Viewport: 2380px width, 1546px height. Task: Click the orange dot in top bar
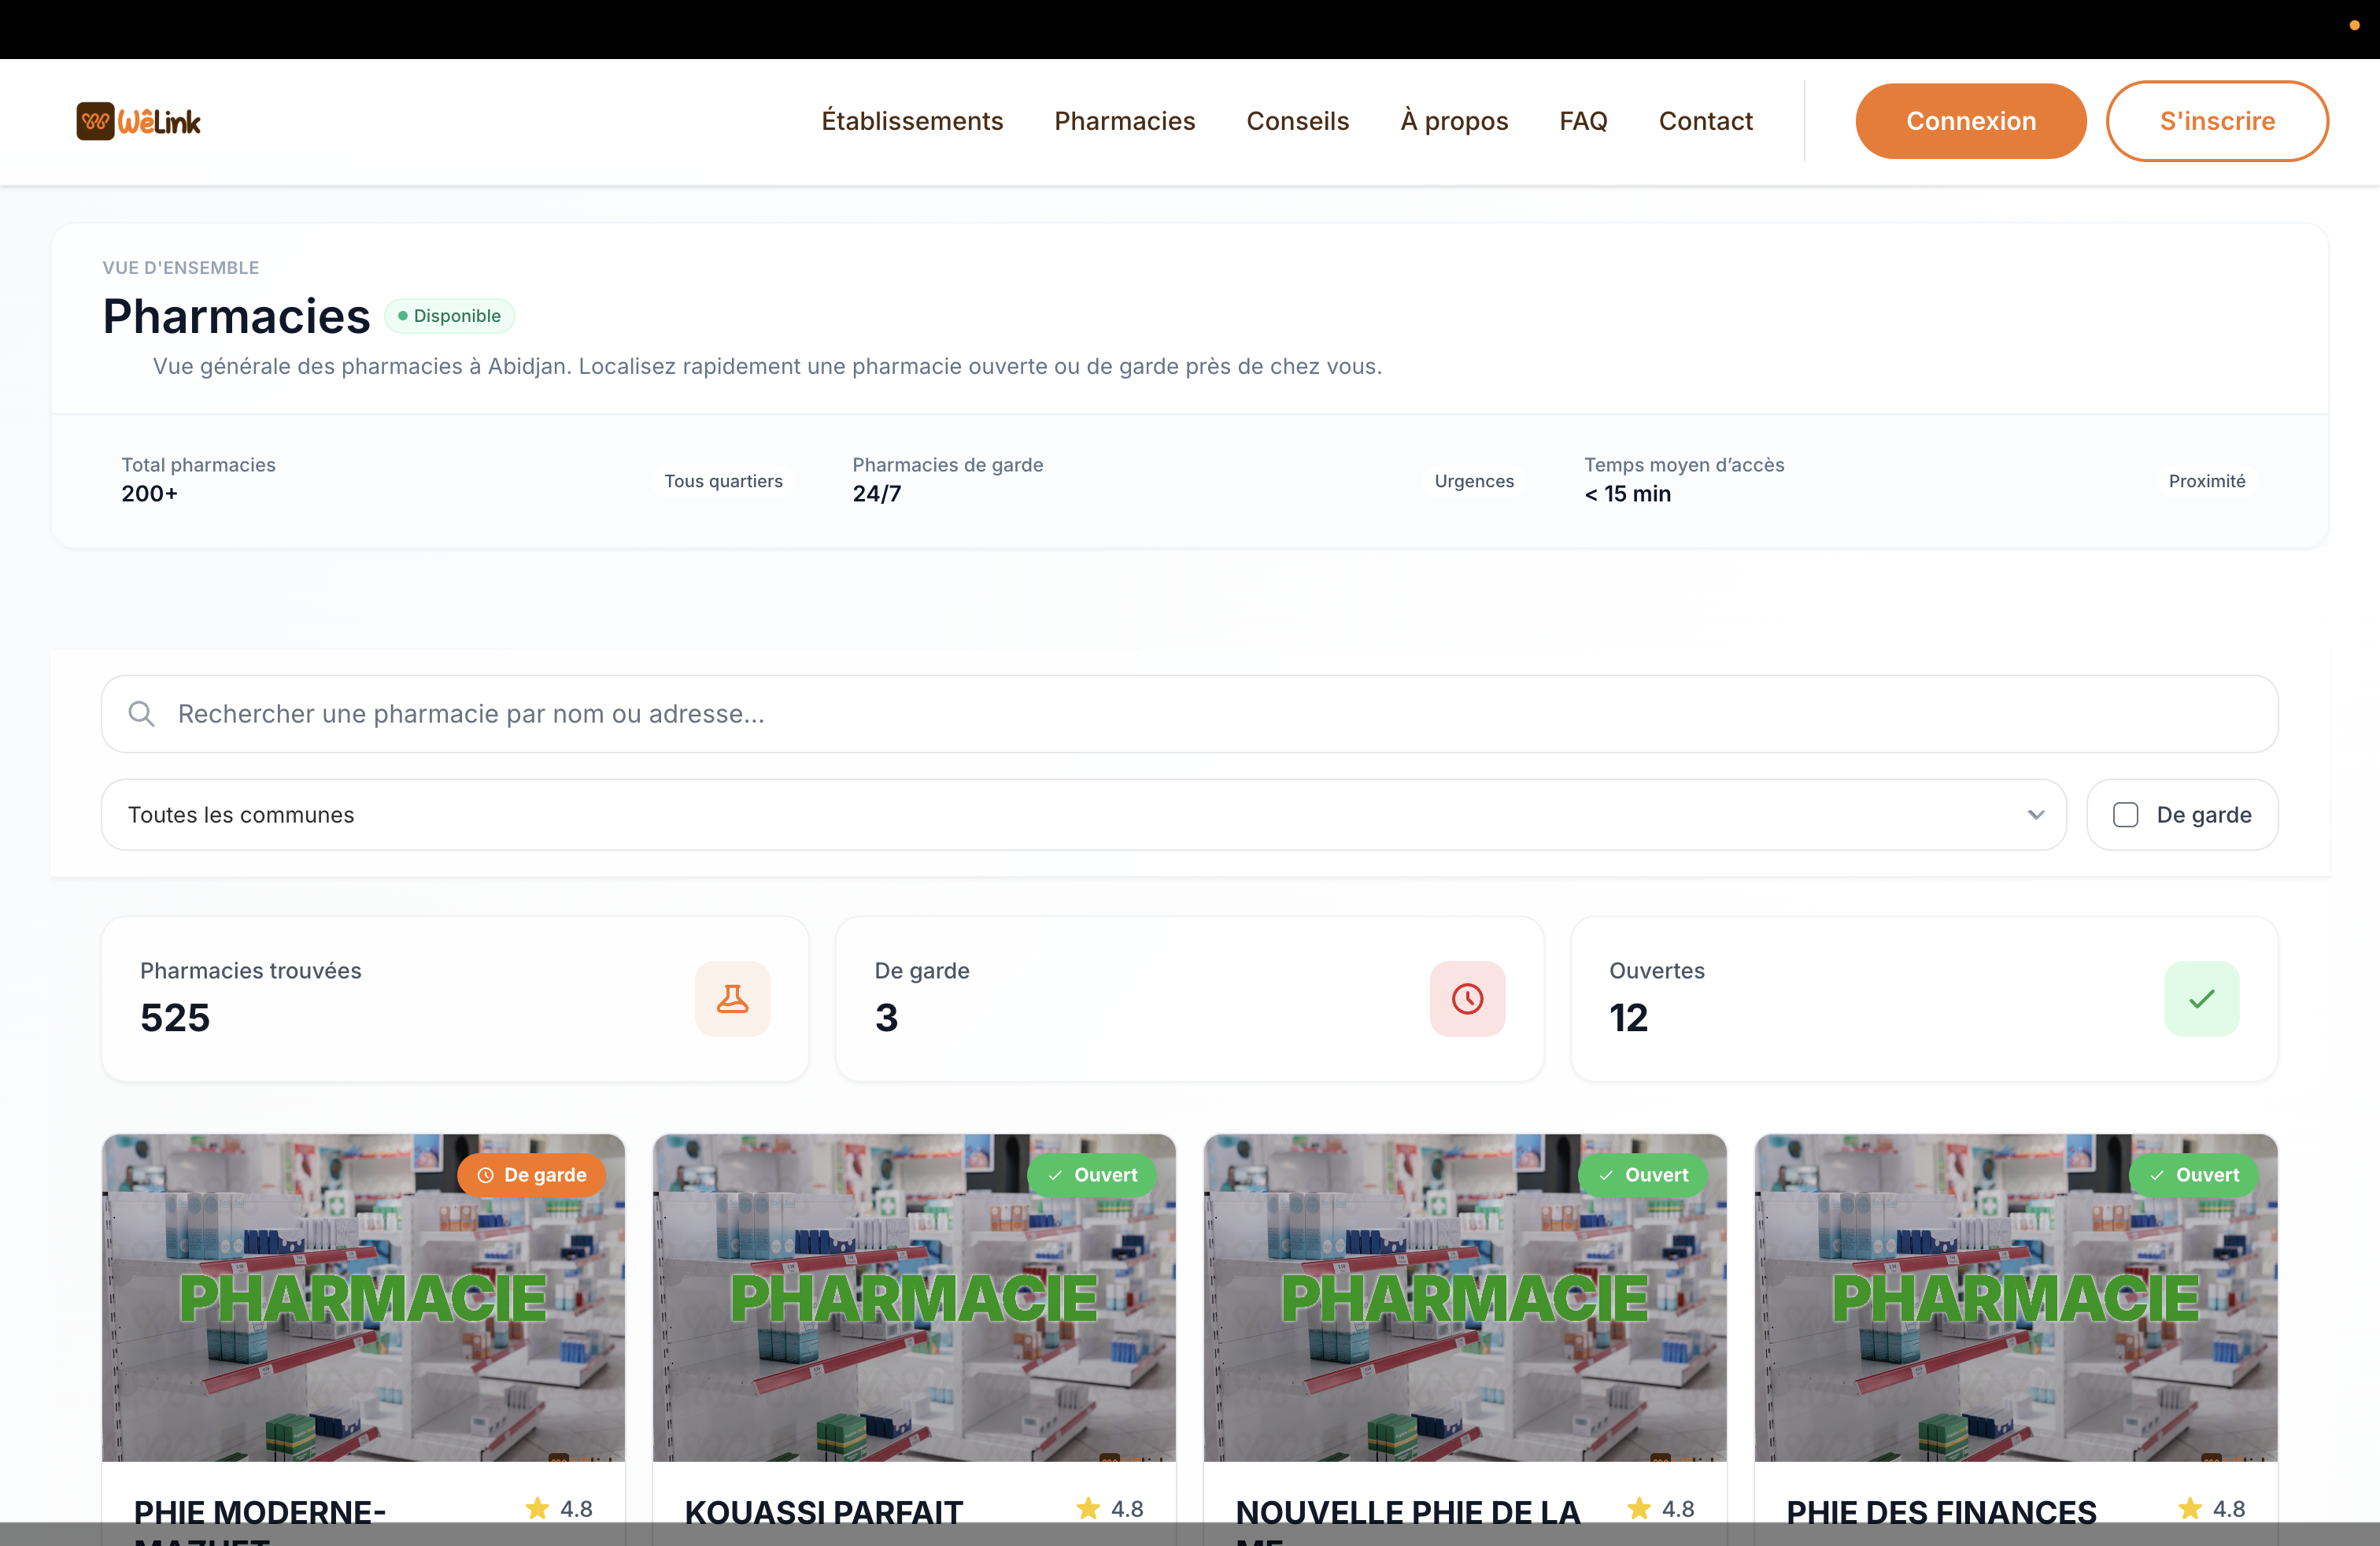[x=2354, y=25]
